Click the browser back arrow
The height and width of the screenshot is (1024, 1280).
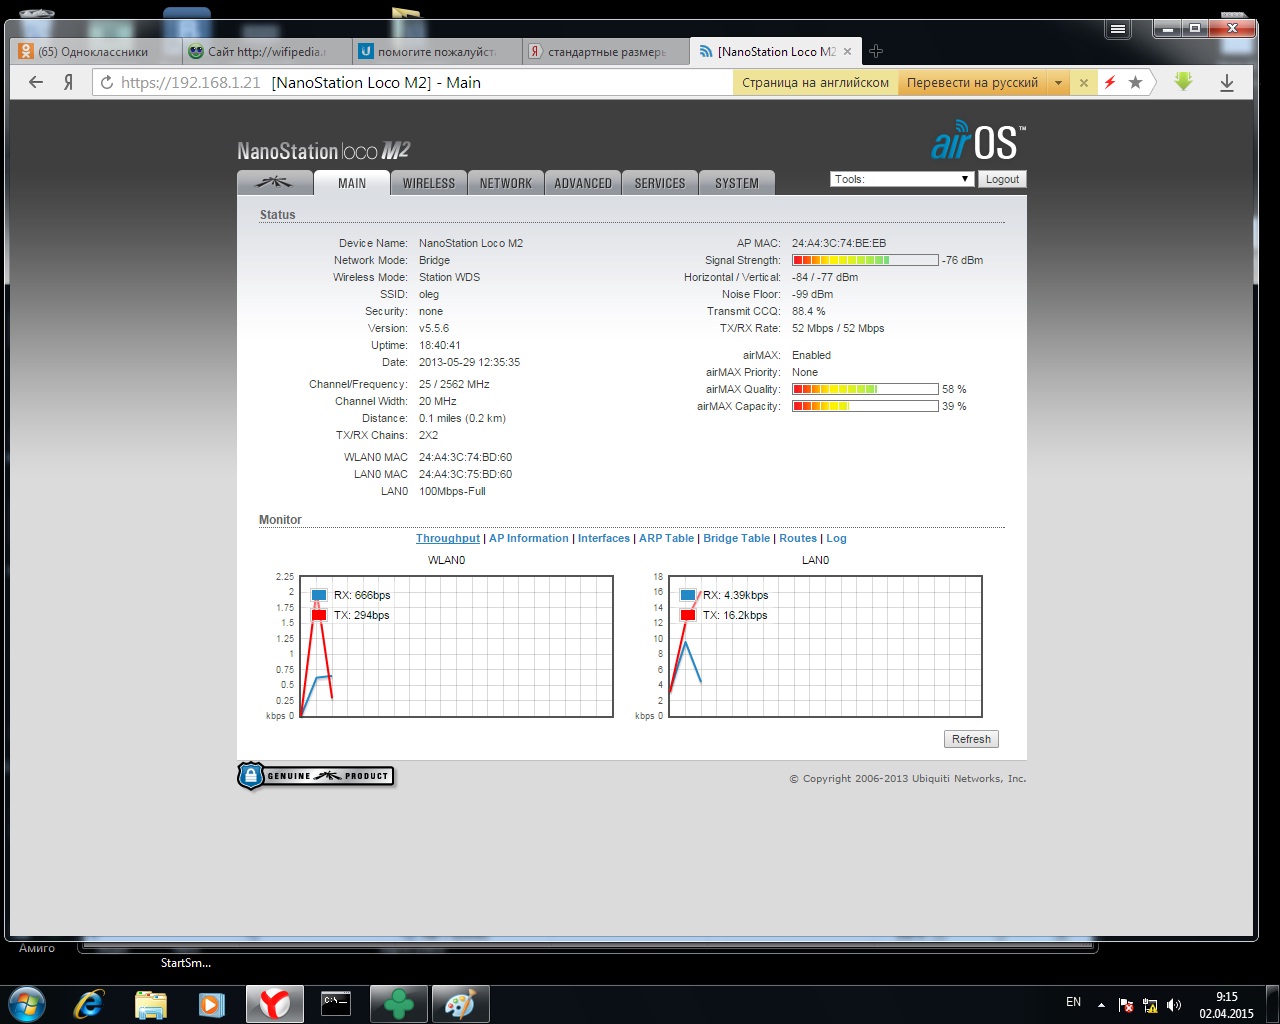[x=36, y=83]
